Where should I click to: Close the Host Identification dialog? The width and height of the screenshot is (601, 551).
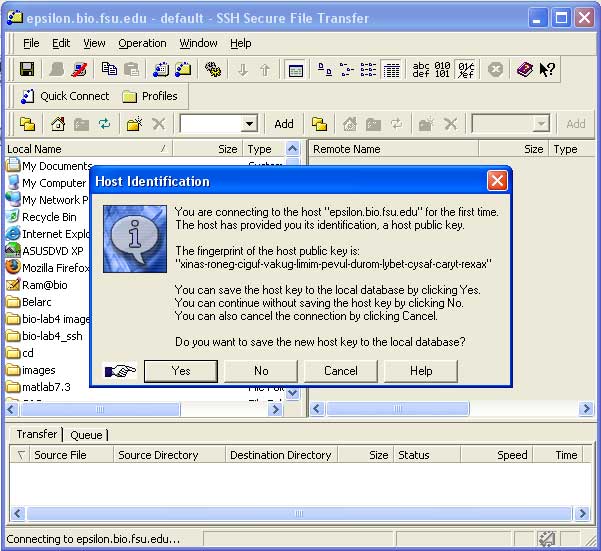497,180
